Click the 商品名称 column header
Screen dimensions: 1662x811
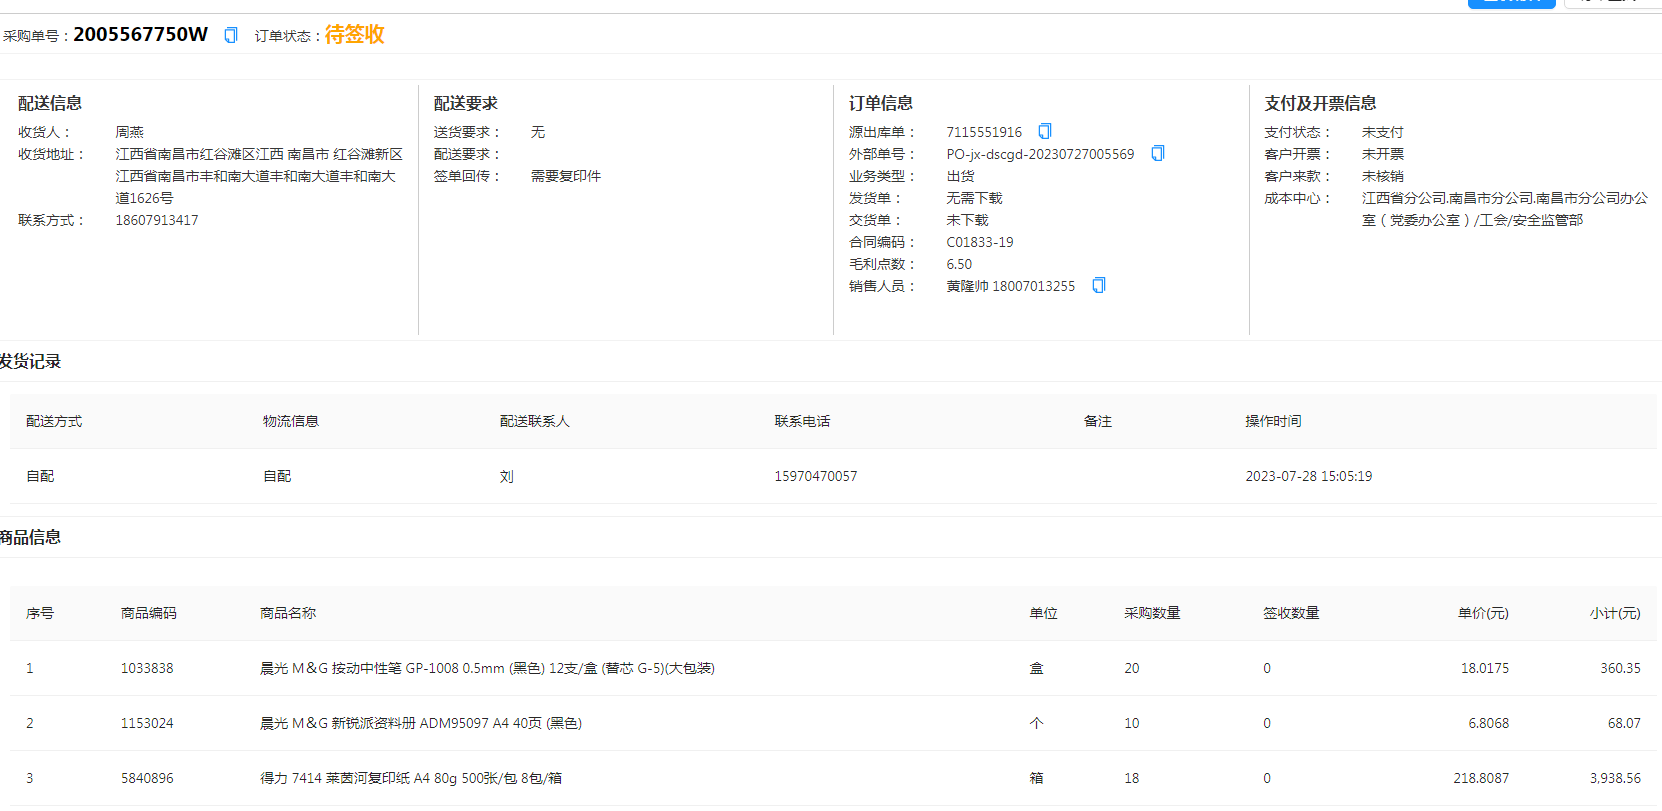pos(288,613)
